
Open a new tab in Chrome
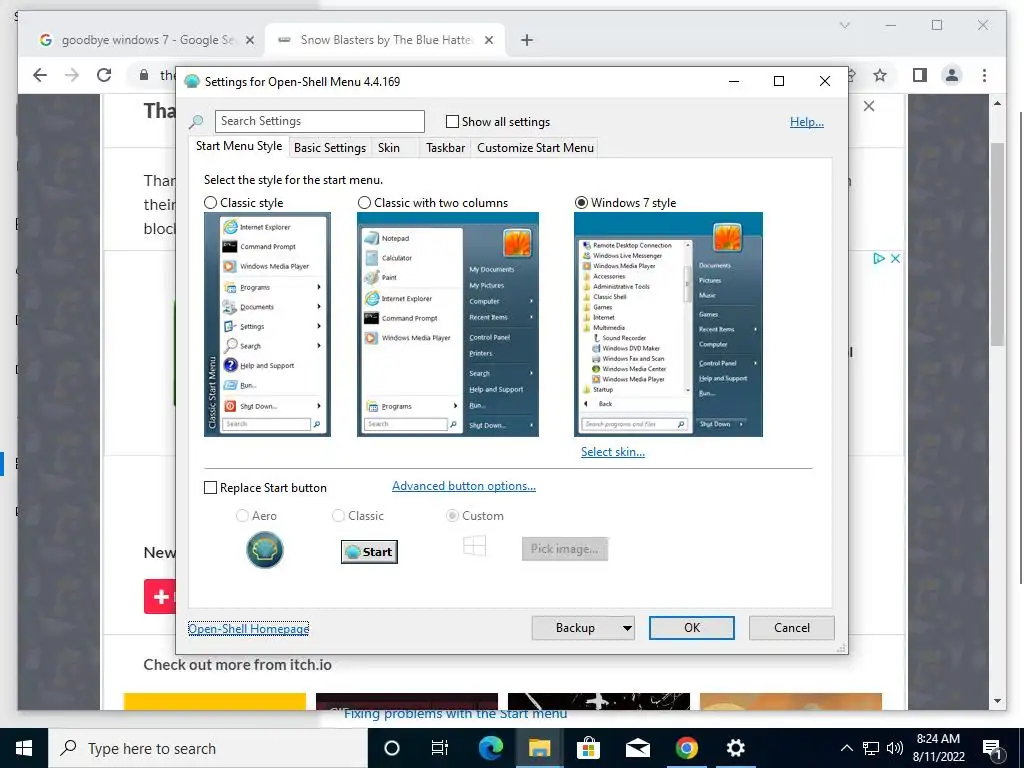pos(527,40)
